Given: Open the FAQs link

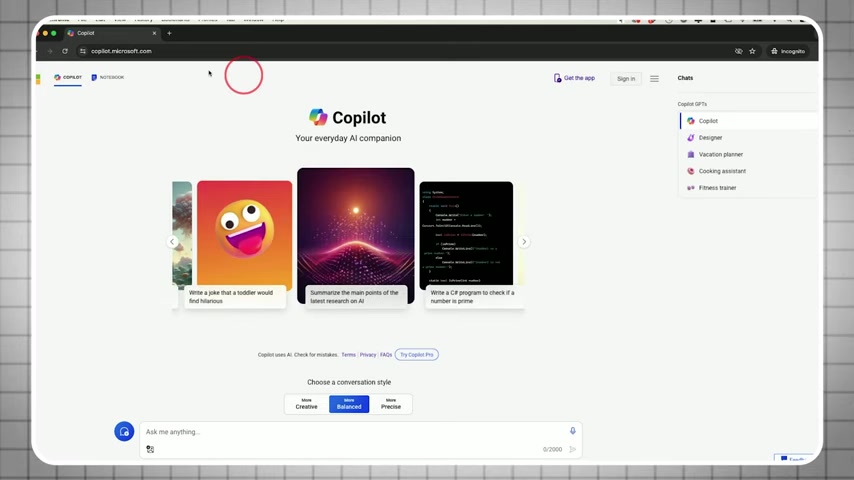Looking at the screenshot, I should click(x=386, y=355).
